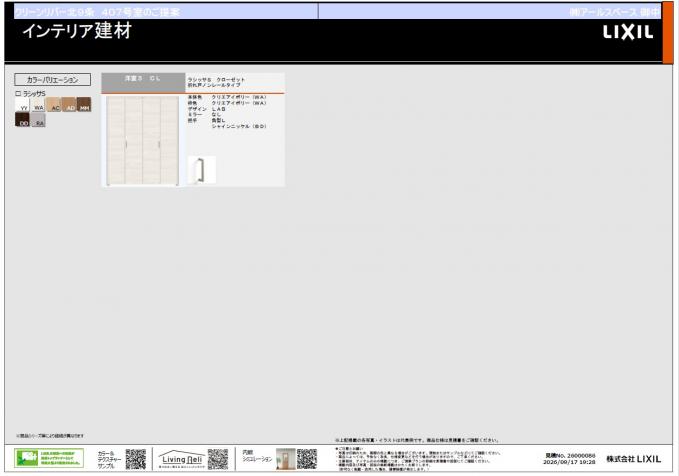679x476 pixels.
Task: Click the カラー&テクスチャーサンプル label
Action: point(109,460)
